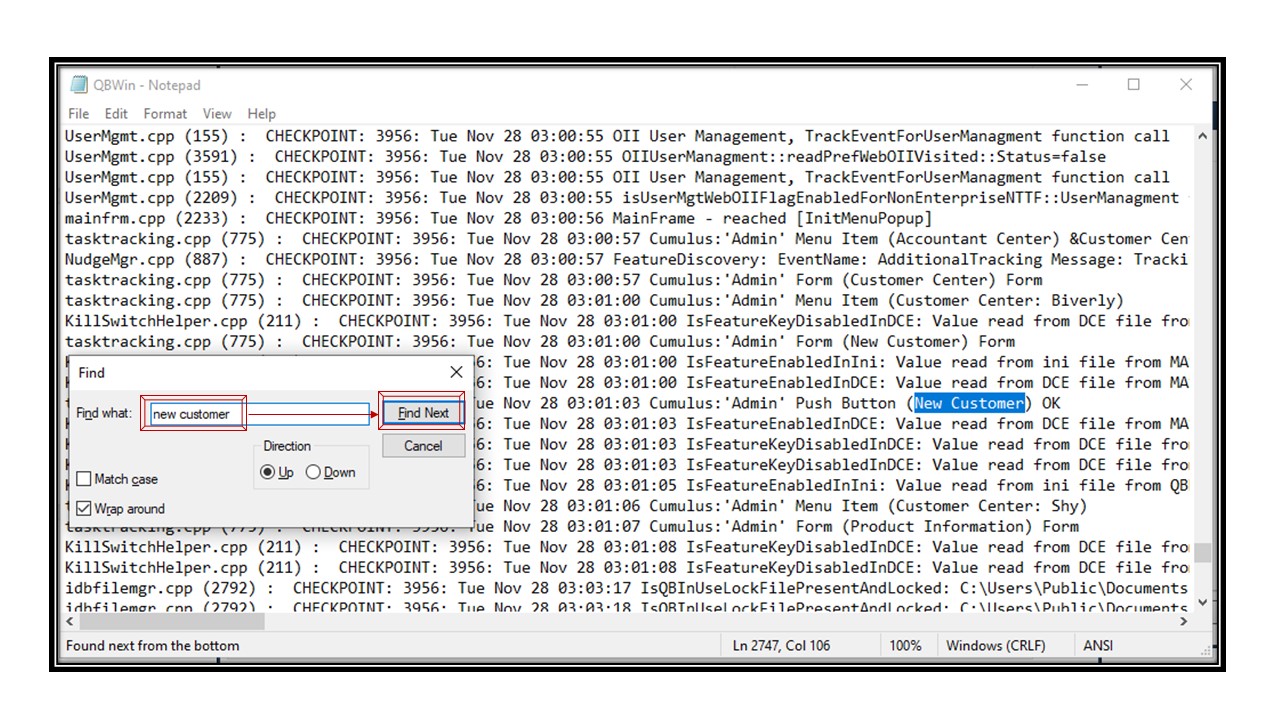
Task: Click '(Customer Center: Biverly)' in the log
Action: coord(1006,300)
